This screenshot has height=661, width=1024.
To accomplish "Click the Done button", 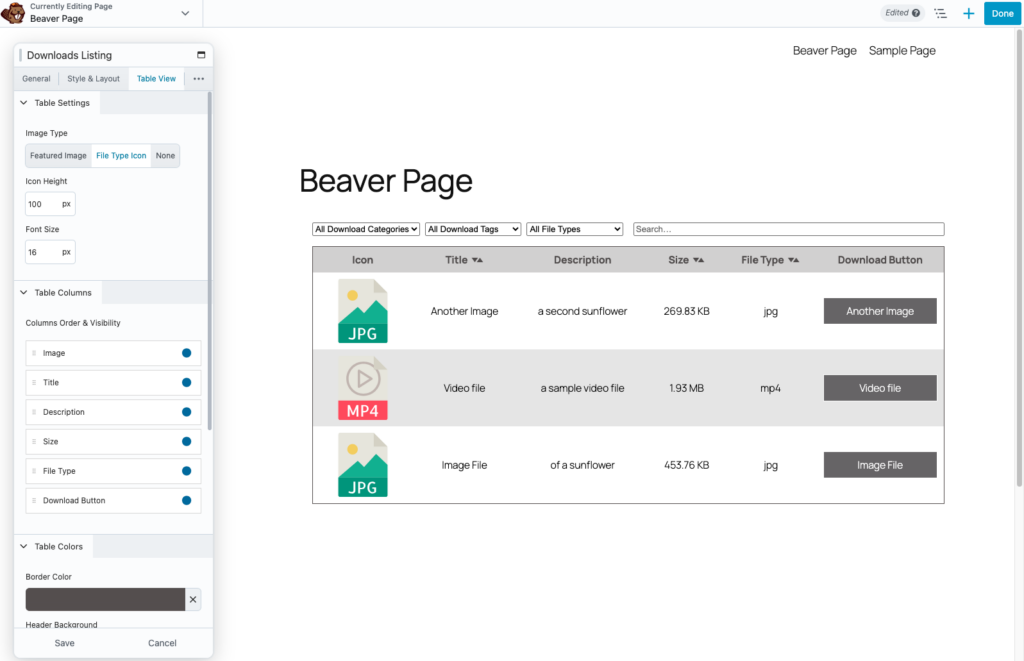I will (x=1002, y=13).
